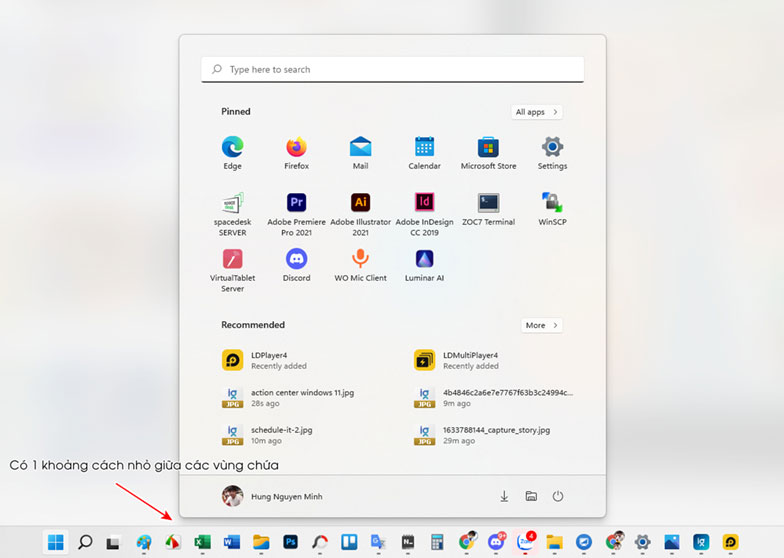Image resolution: width=784 pixels, height=558 pixels.
Task: Launch the pinned WO Mic Client
Action: click(x=360, y=266)
